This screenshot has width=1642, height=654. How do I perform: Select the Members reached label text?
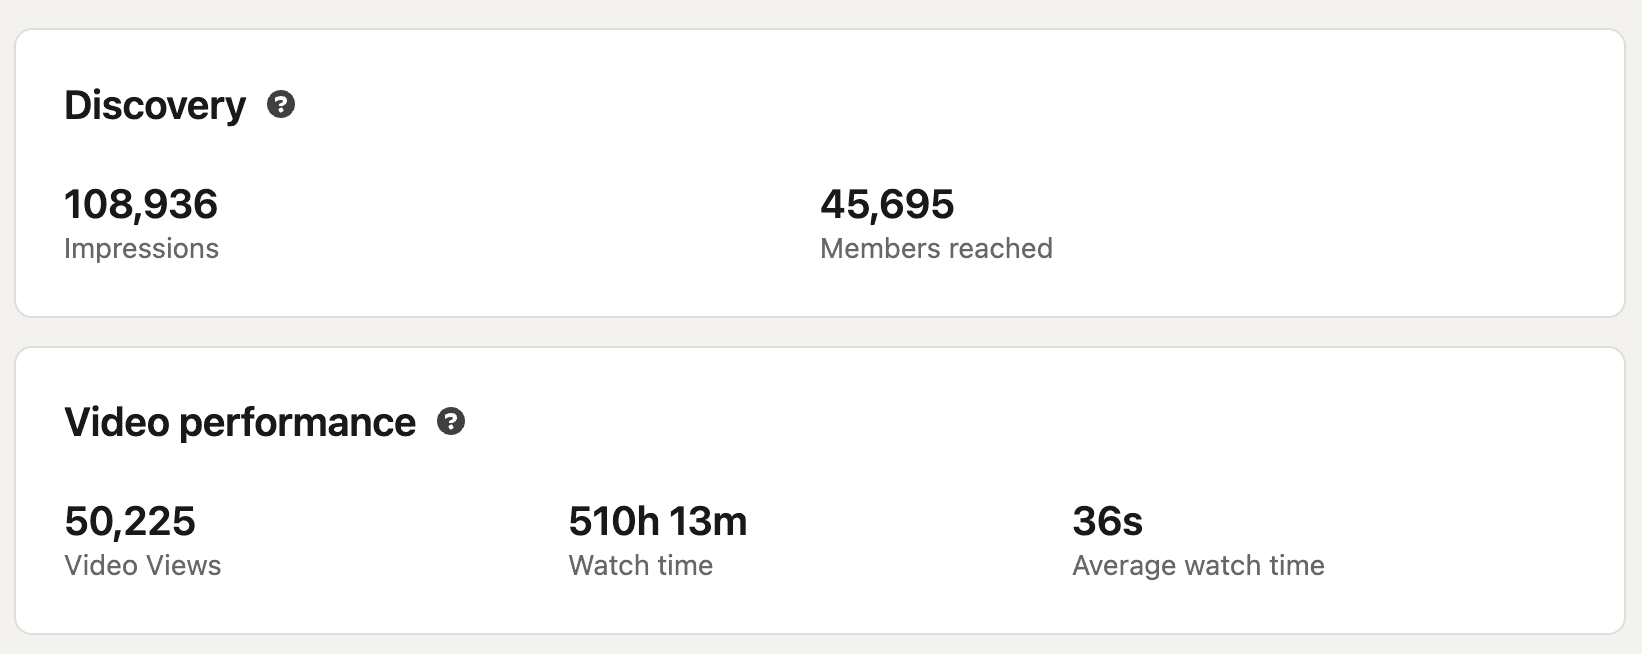pos(937,249)
